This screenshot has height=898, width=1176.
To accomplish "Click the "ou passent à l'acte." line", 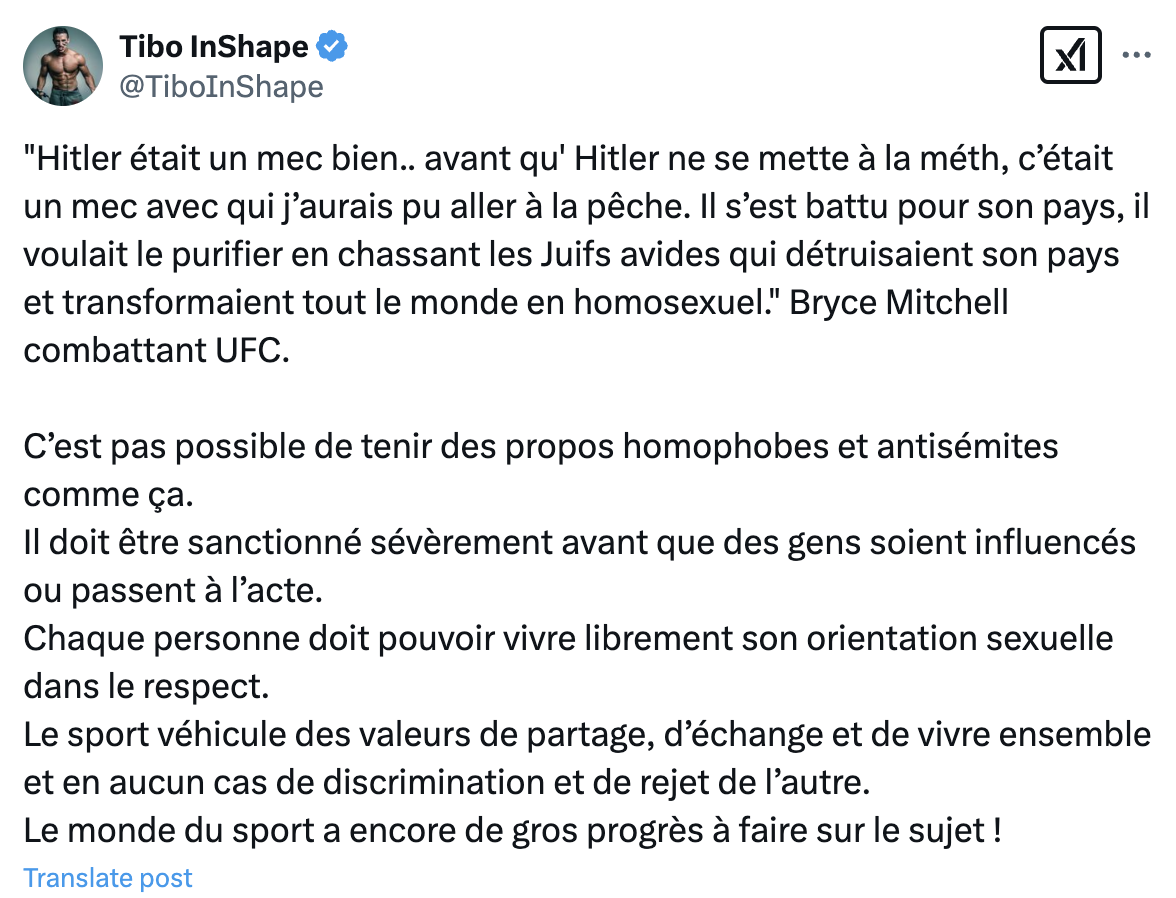I will click(x=173, y=590).
